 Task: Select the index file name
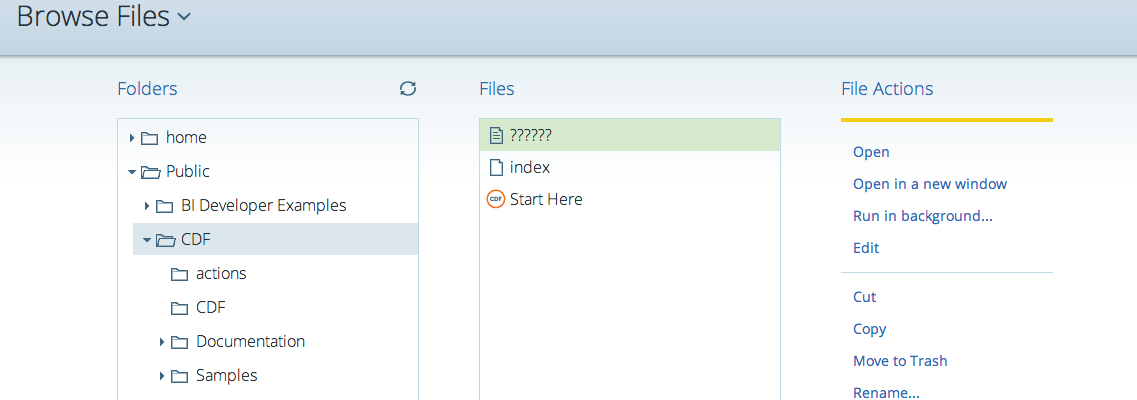pyautogui.click(x=530, y=167)
